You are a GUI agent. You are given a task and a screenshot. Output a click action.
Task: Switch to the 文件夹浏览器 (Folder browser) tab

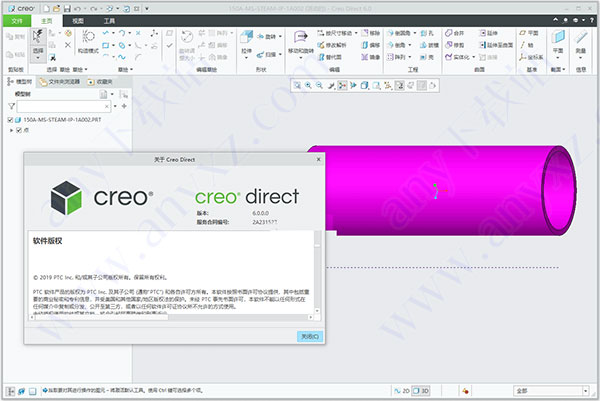click(x=59, y=82)
